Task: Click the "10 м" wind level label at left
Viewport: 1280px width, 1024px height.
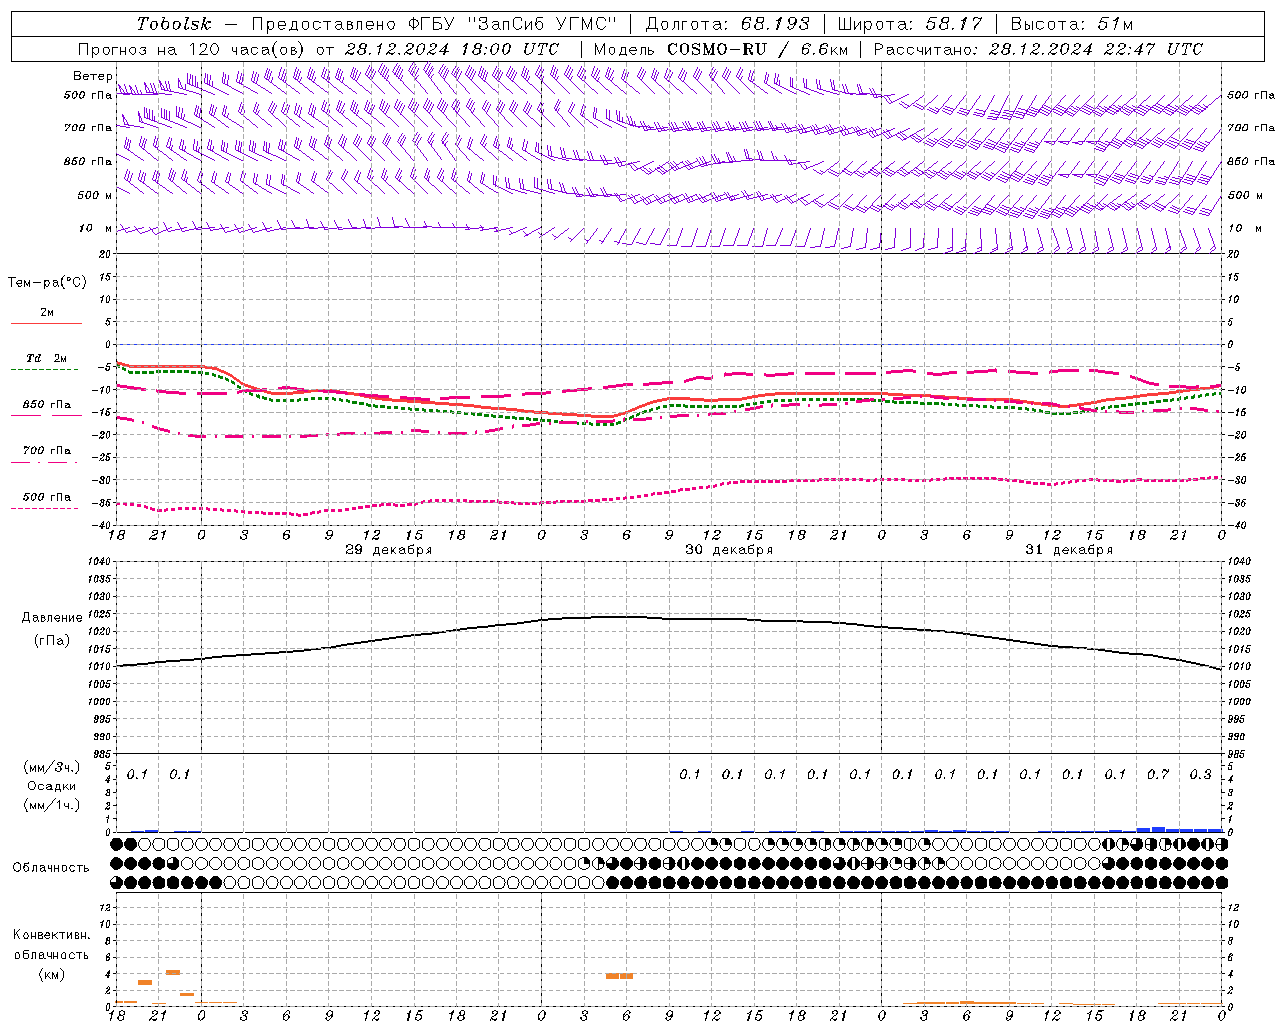Action: point(95,228)
